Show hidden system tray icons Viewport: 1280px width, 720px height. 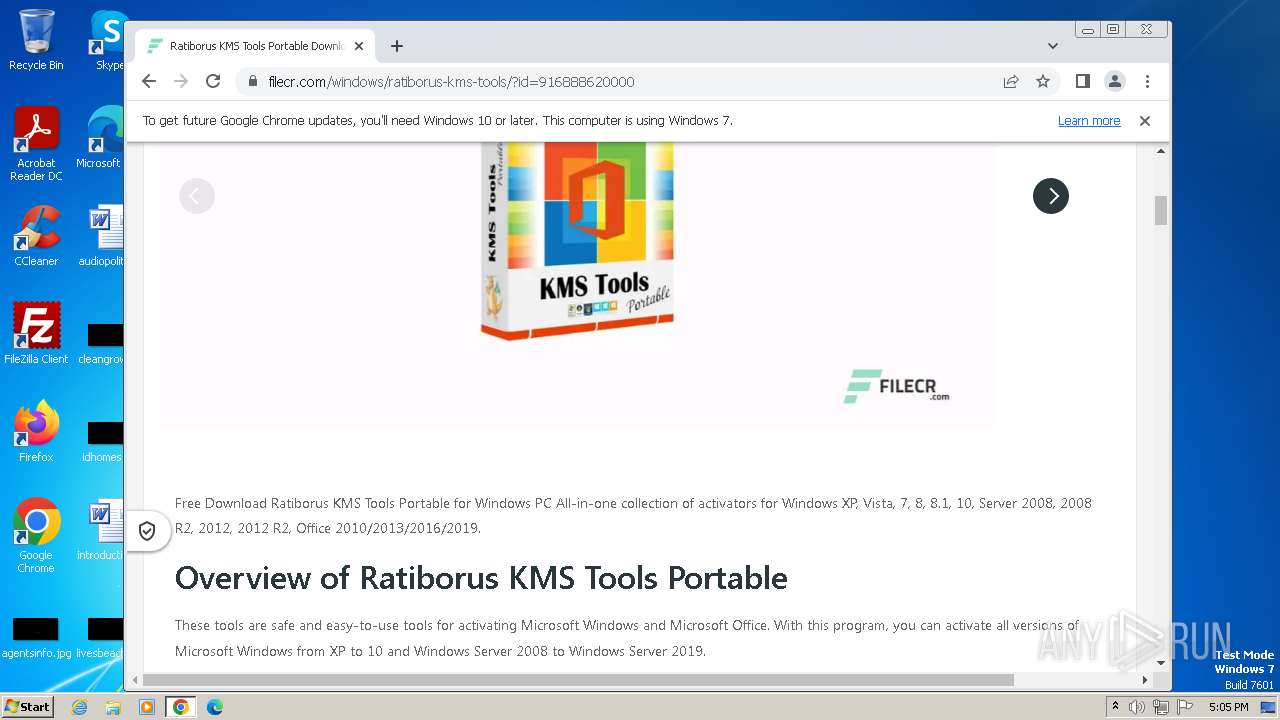(1115, 707)
